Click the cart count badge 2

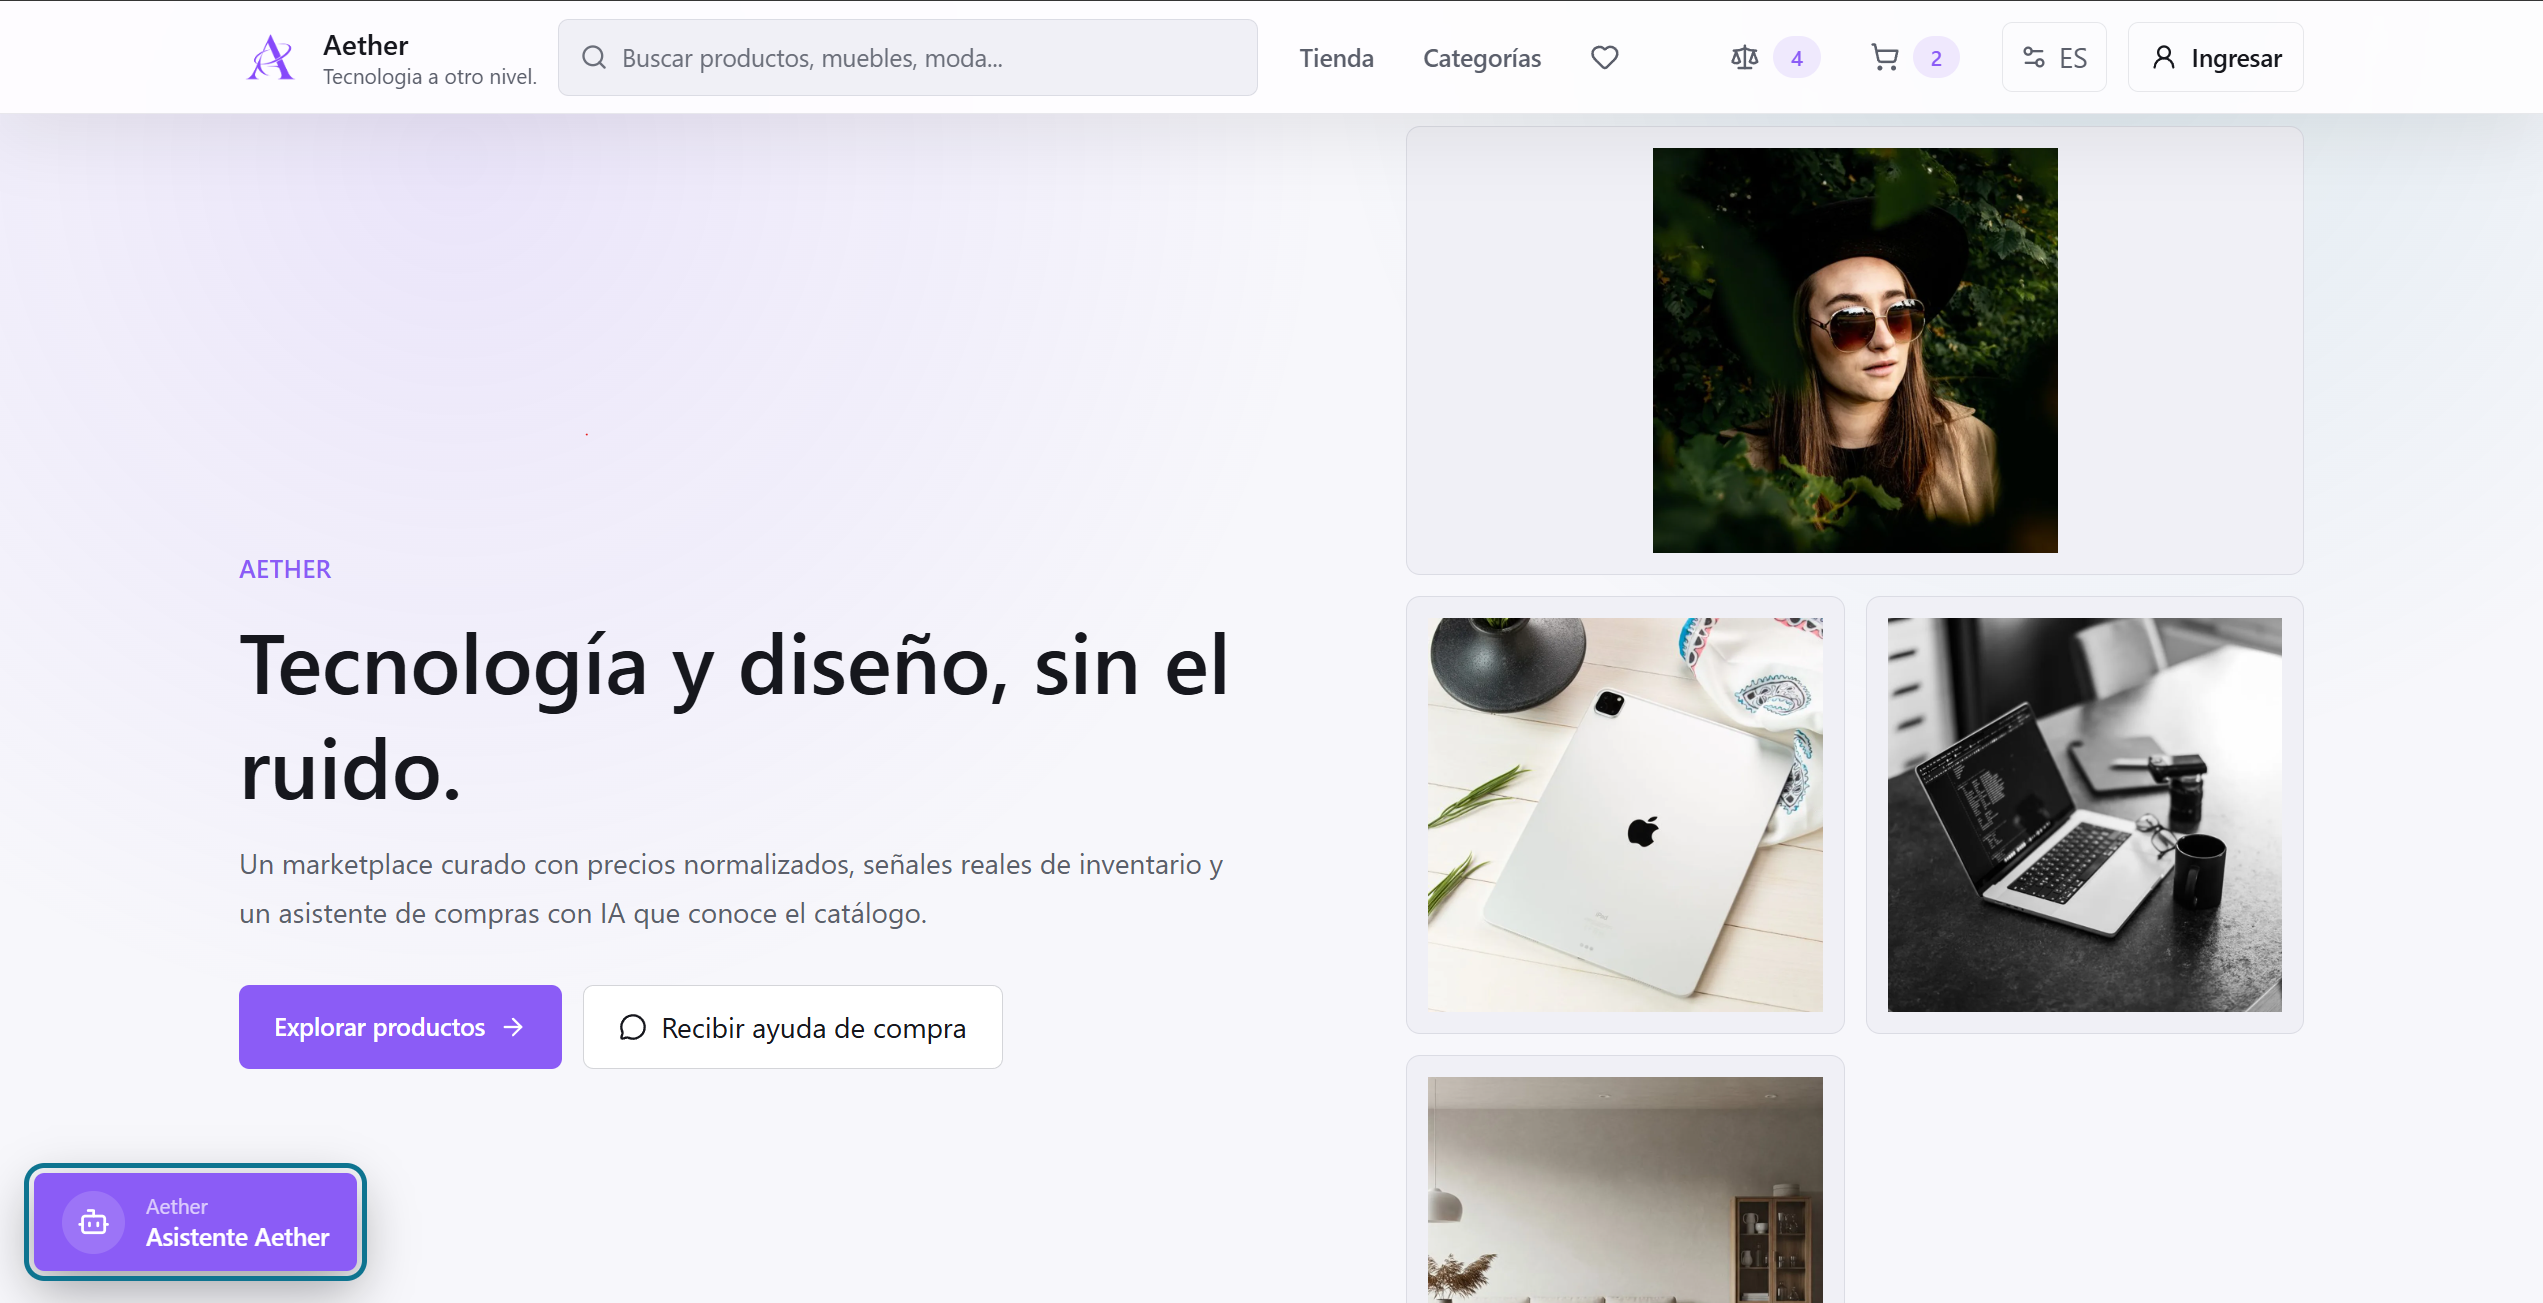pyautogui.click(x=1936, y=58)
